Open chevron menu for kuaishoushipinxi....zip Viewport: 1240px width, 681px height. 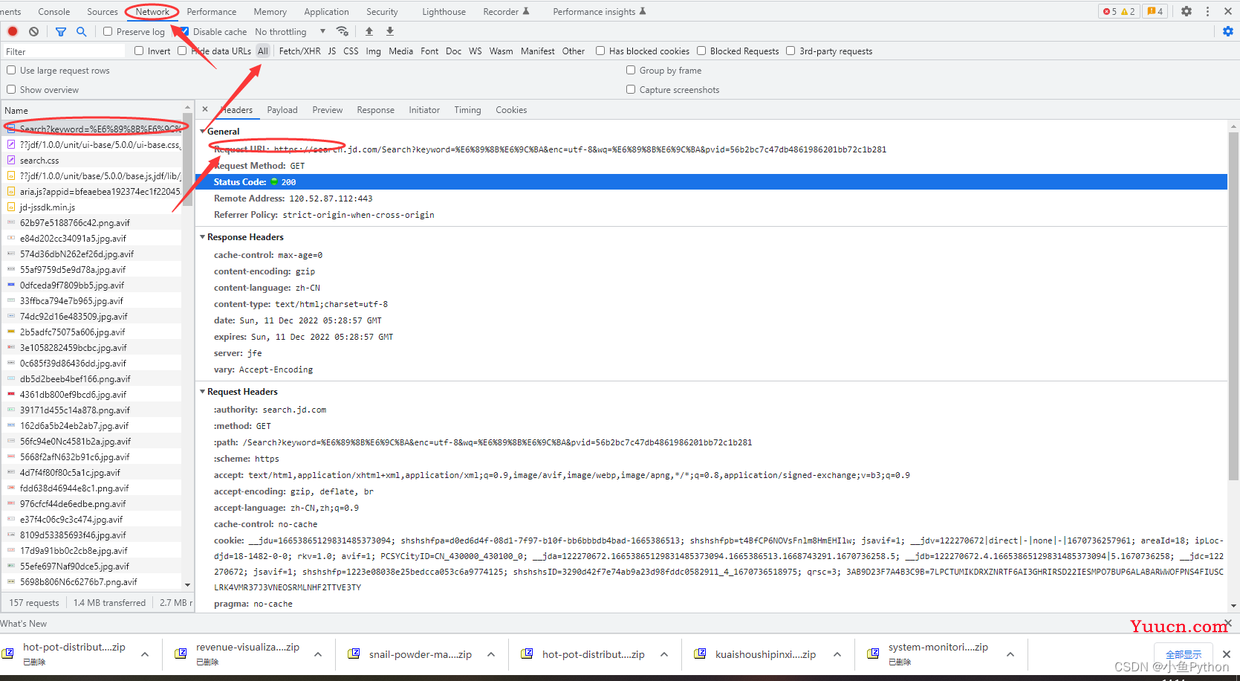pos(837,654)
